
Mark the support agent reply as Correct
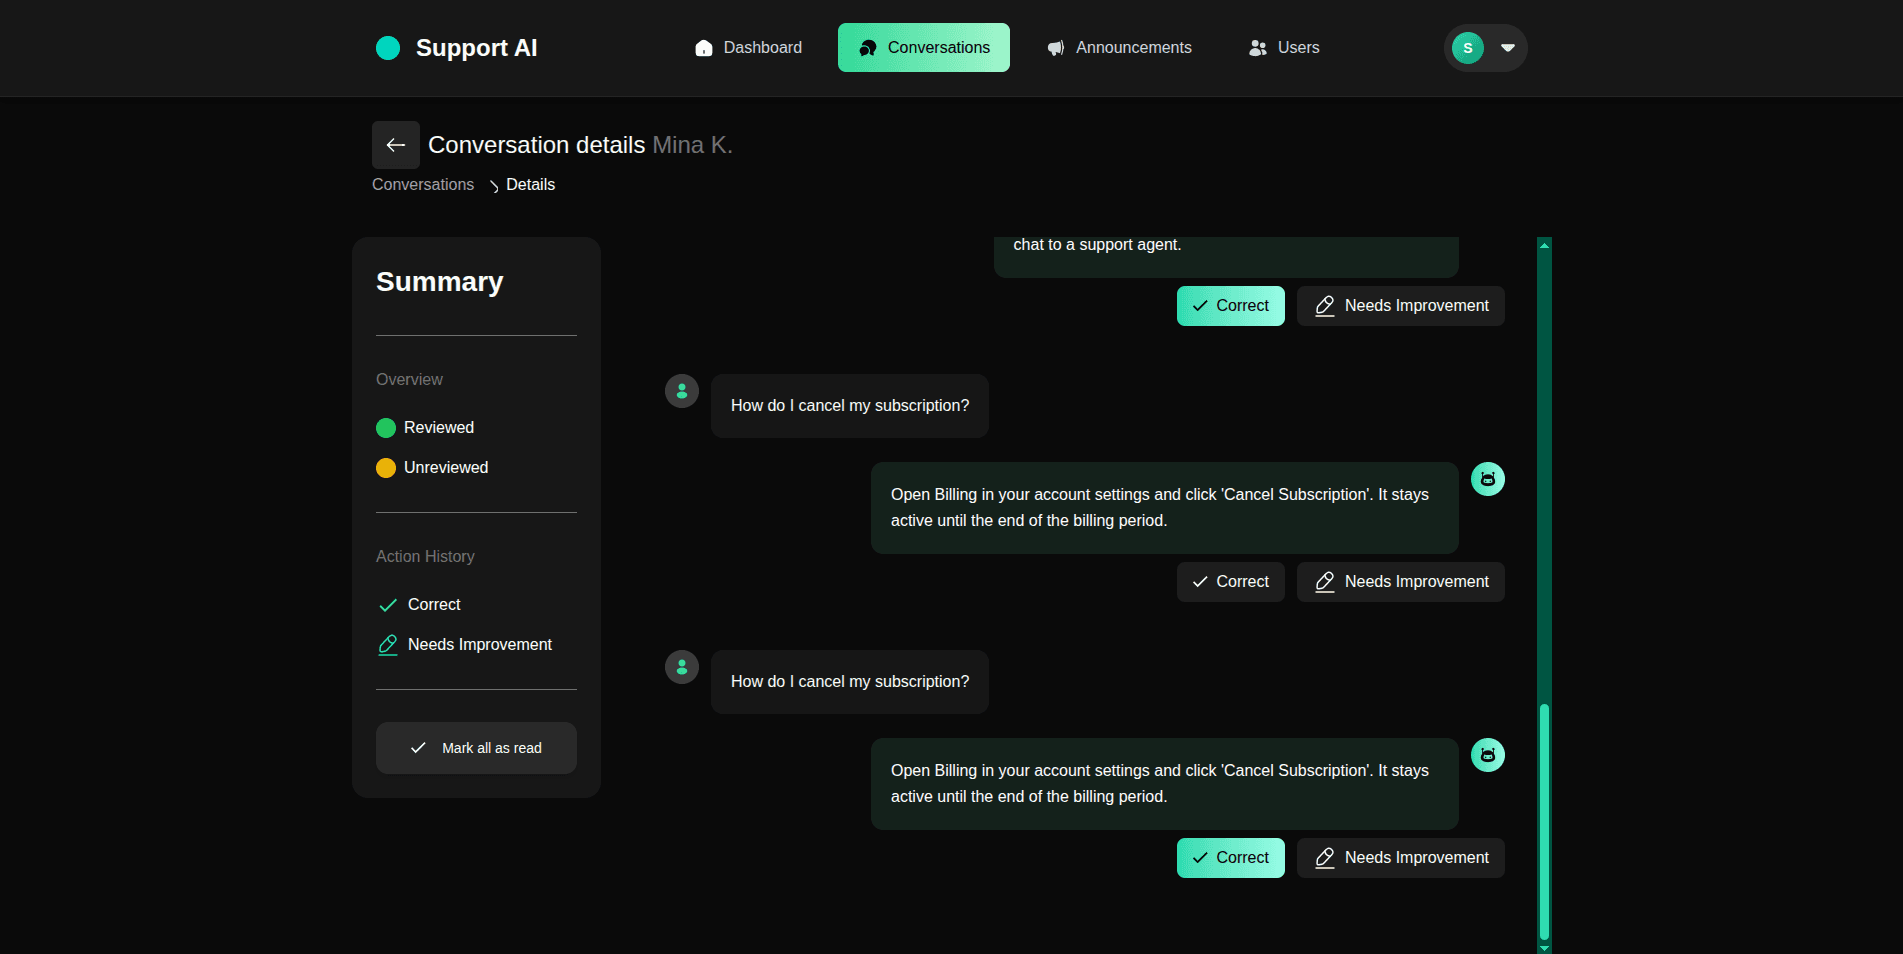point(1231,306)
